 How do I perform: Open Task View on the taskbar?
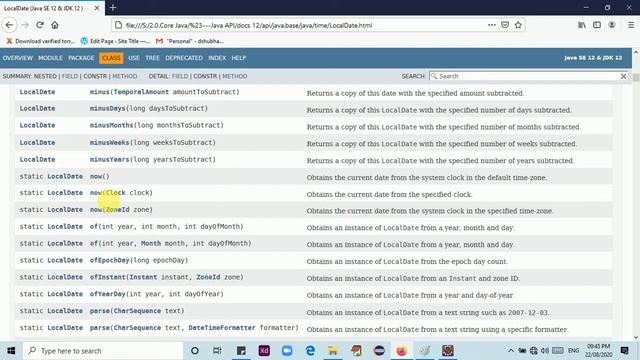pos(217,351)
